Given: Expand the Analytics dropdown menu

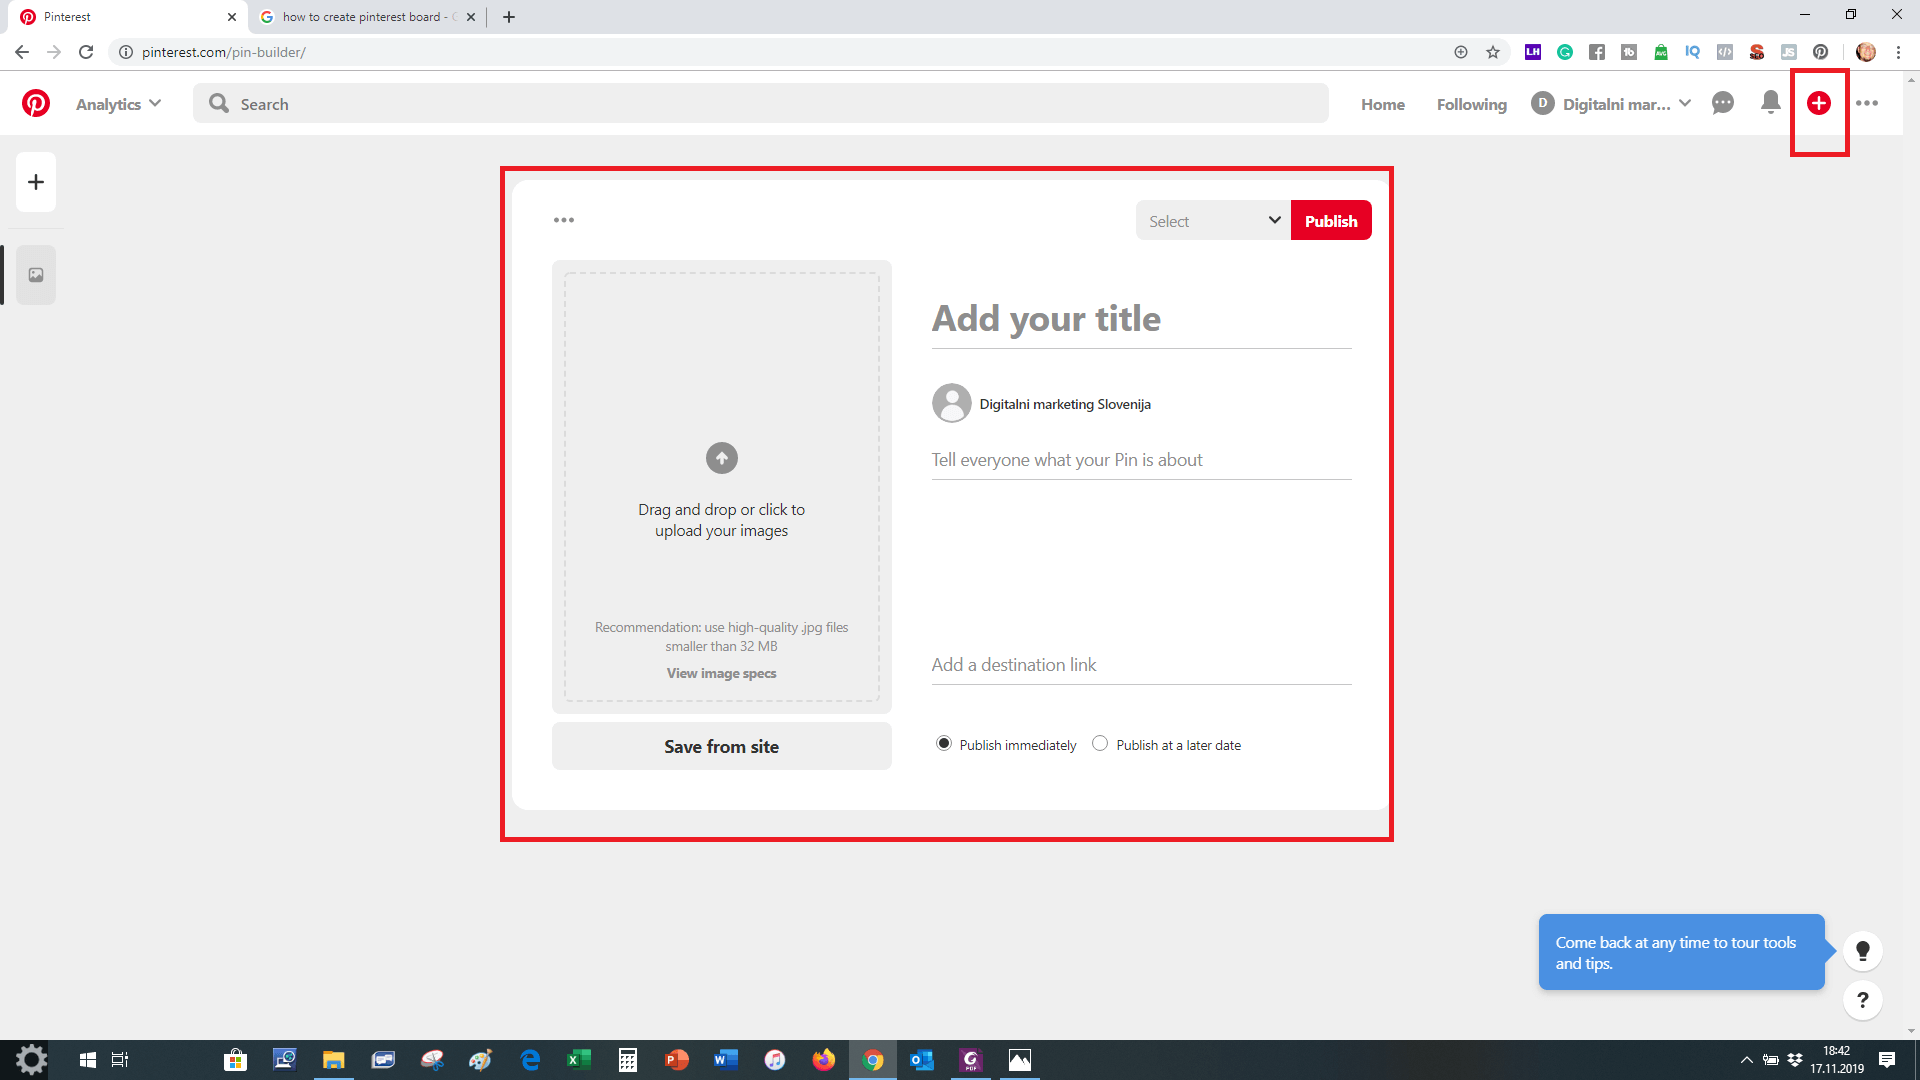Looking at the screenshot, I should coord(118,104).
